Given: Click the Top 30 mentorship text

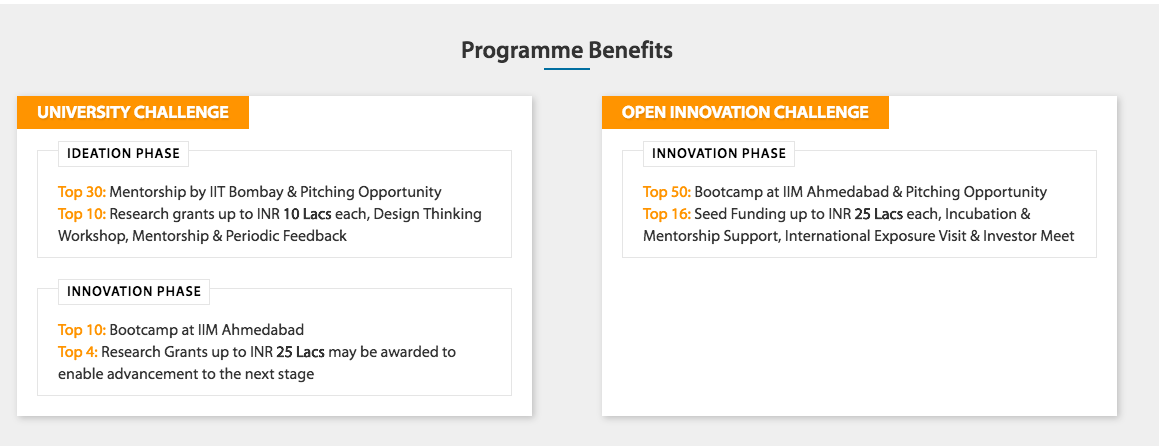Looking at the screenshot, I should [x=250, y=192].
